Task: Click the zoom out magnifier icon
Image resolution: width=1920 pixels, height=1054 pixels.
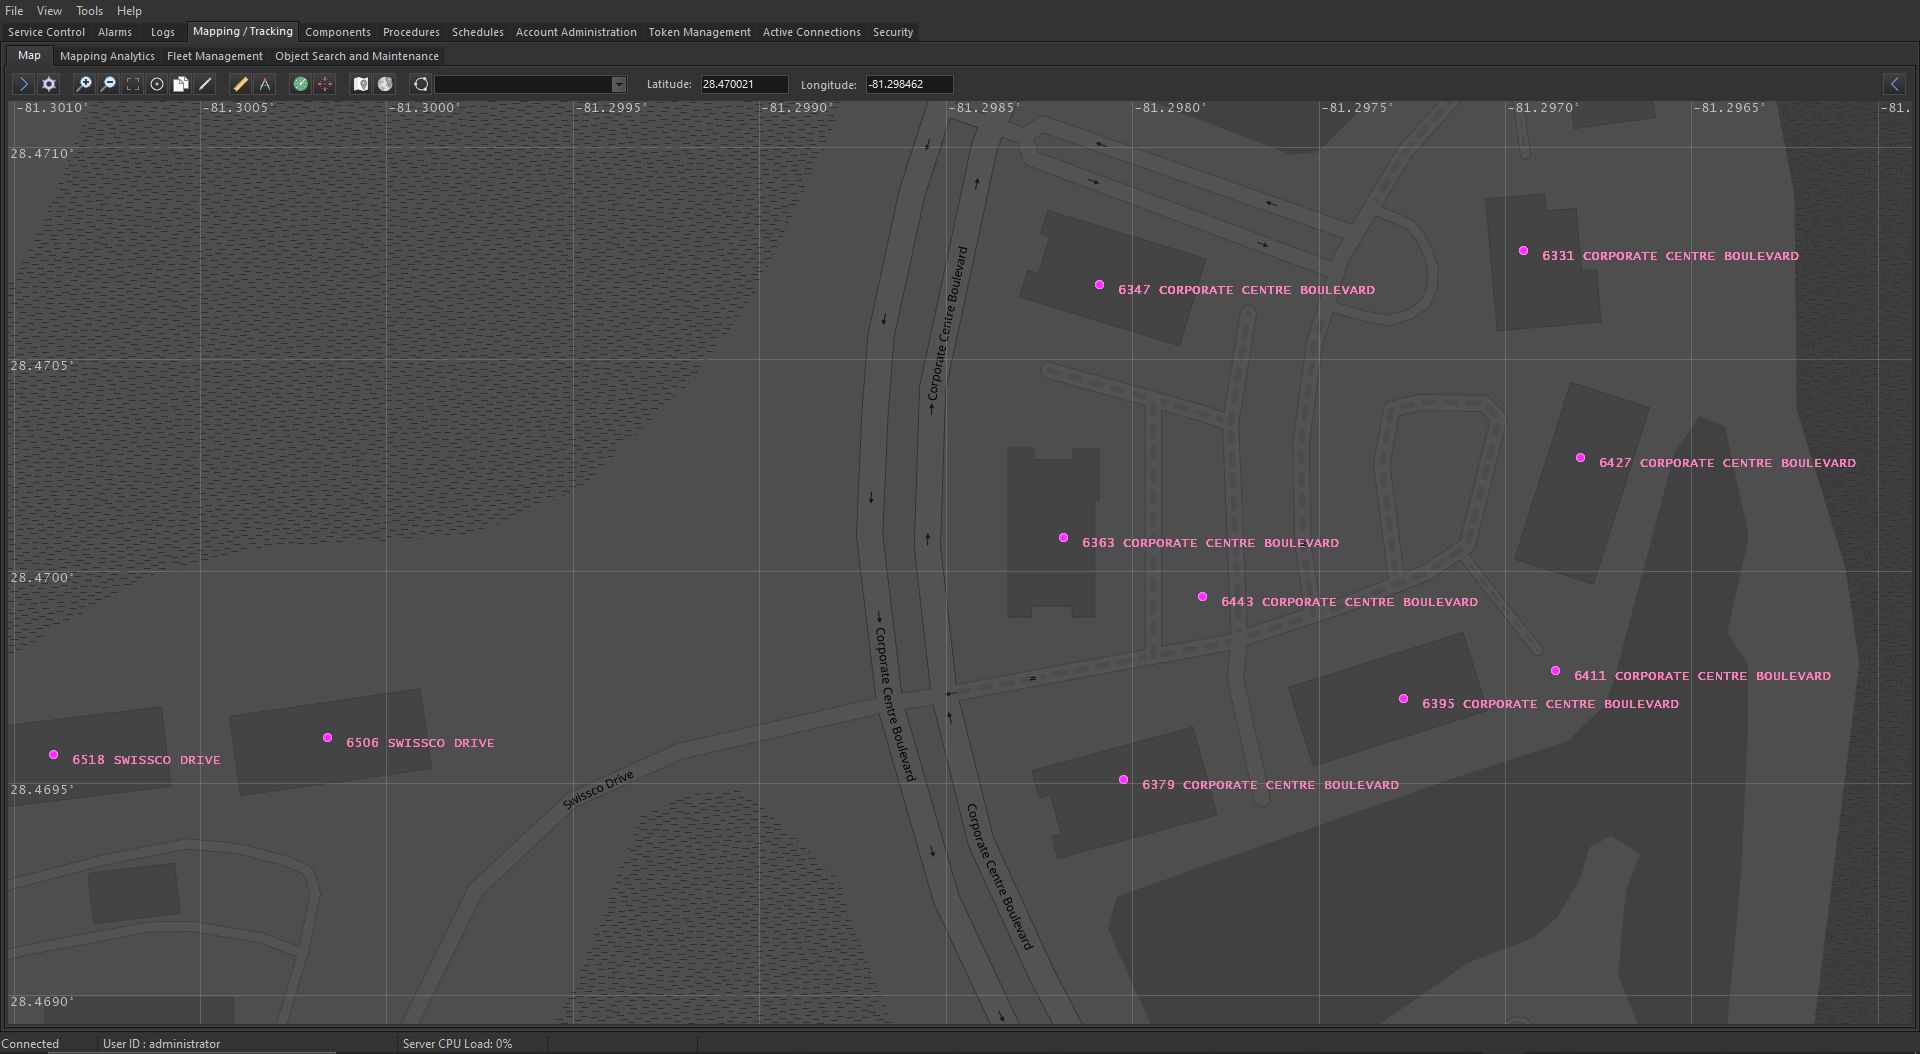Action: coord(108,84)
